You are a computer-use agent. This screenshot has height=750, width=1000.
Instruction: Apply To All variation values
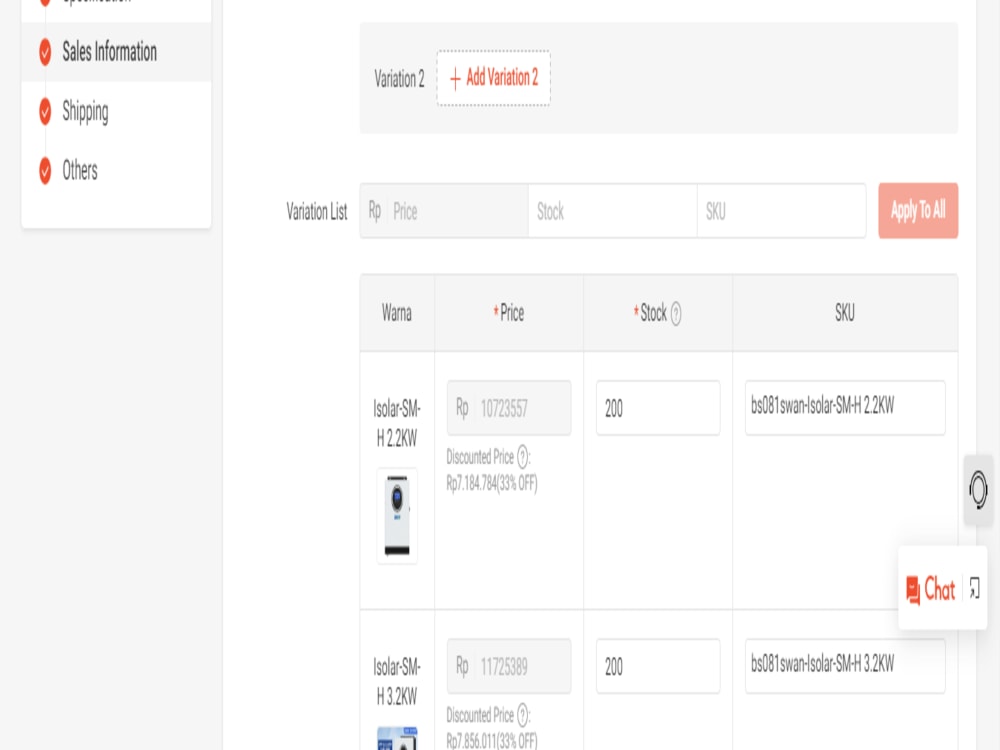coord(917,211)
